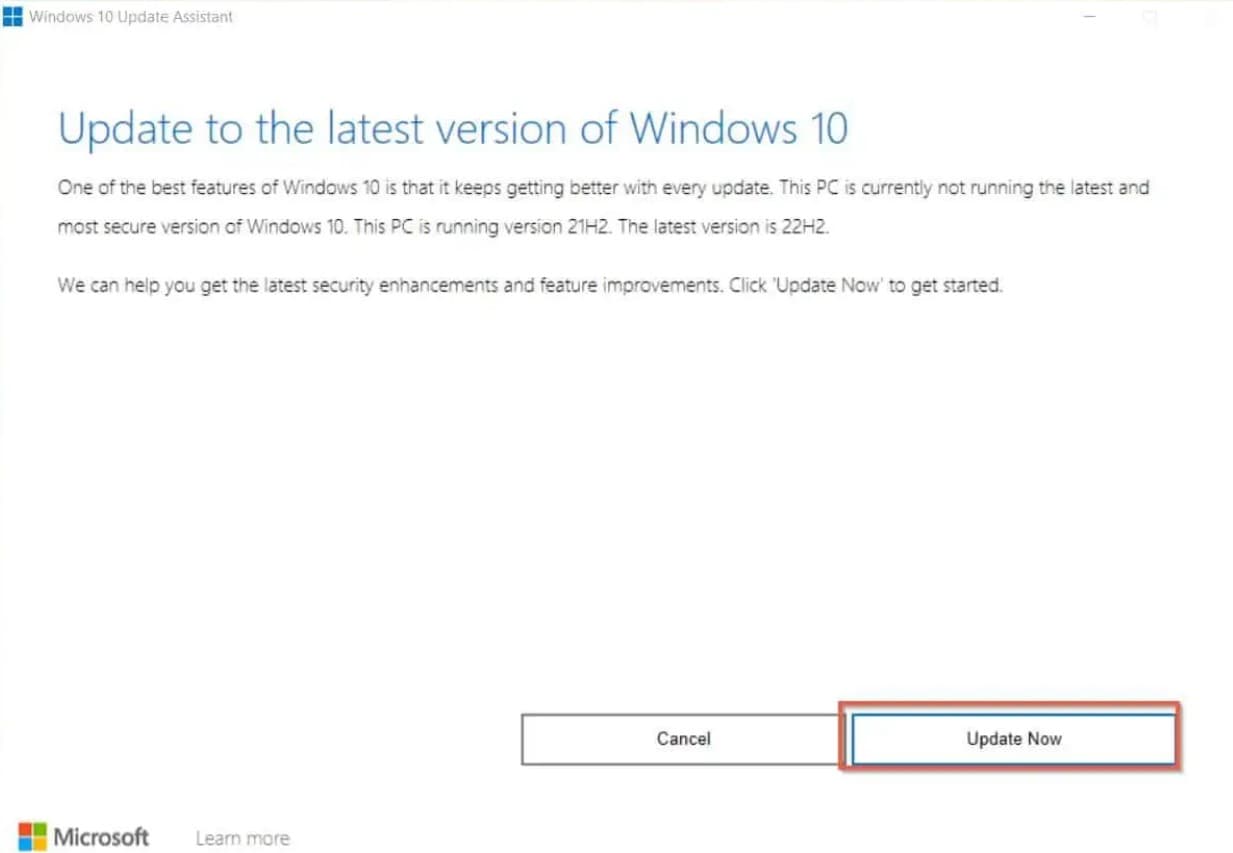This screenshot has width=1233, height=853.
Task: Click the greyed-out maximize window button
Action: point(1150,17)
